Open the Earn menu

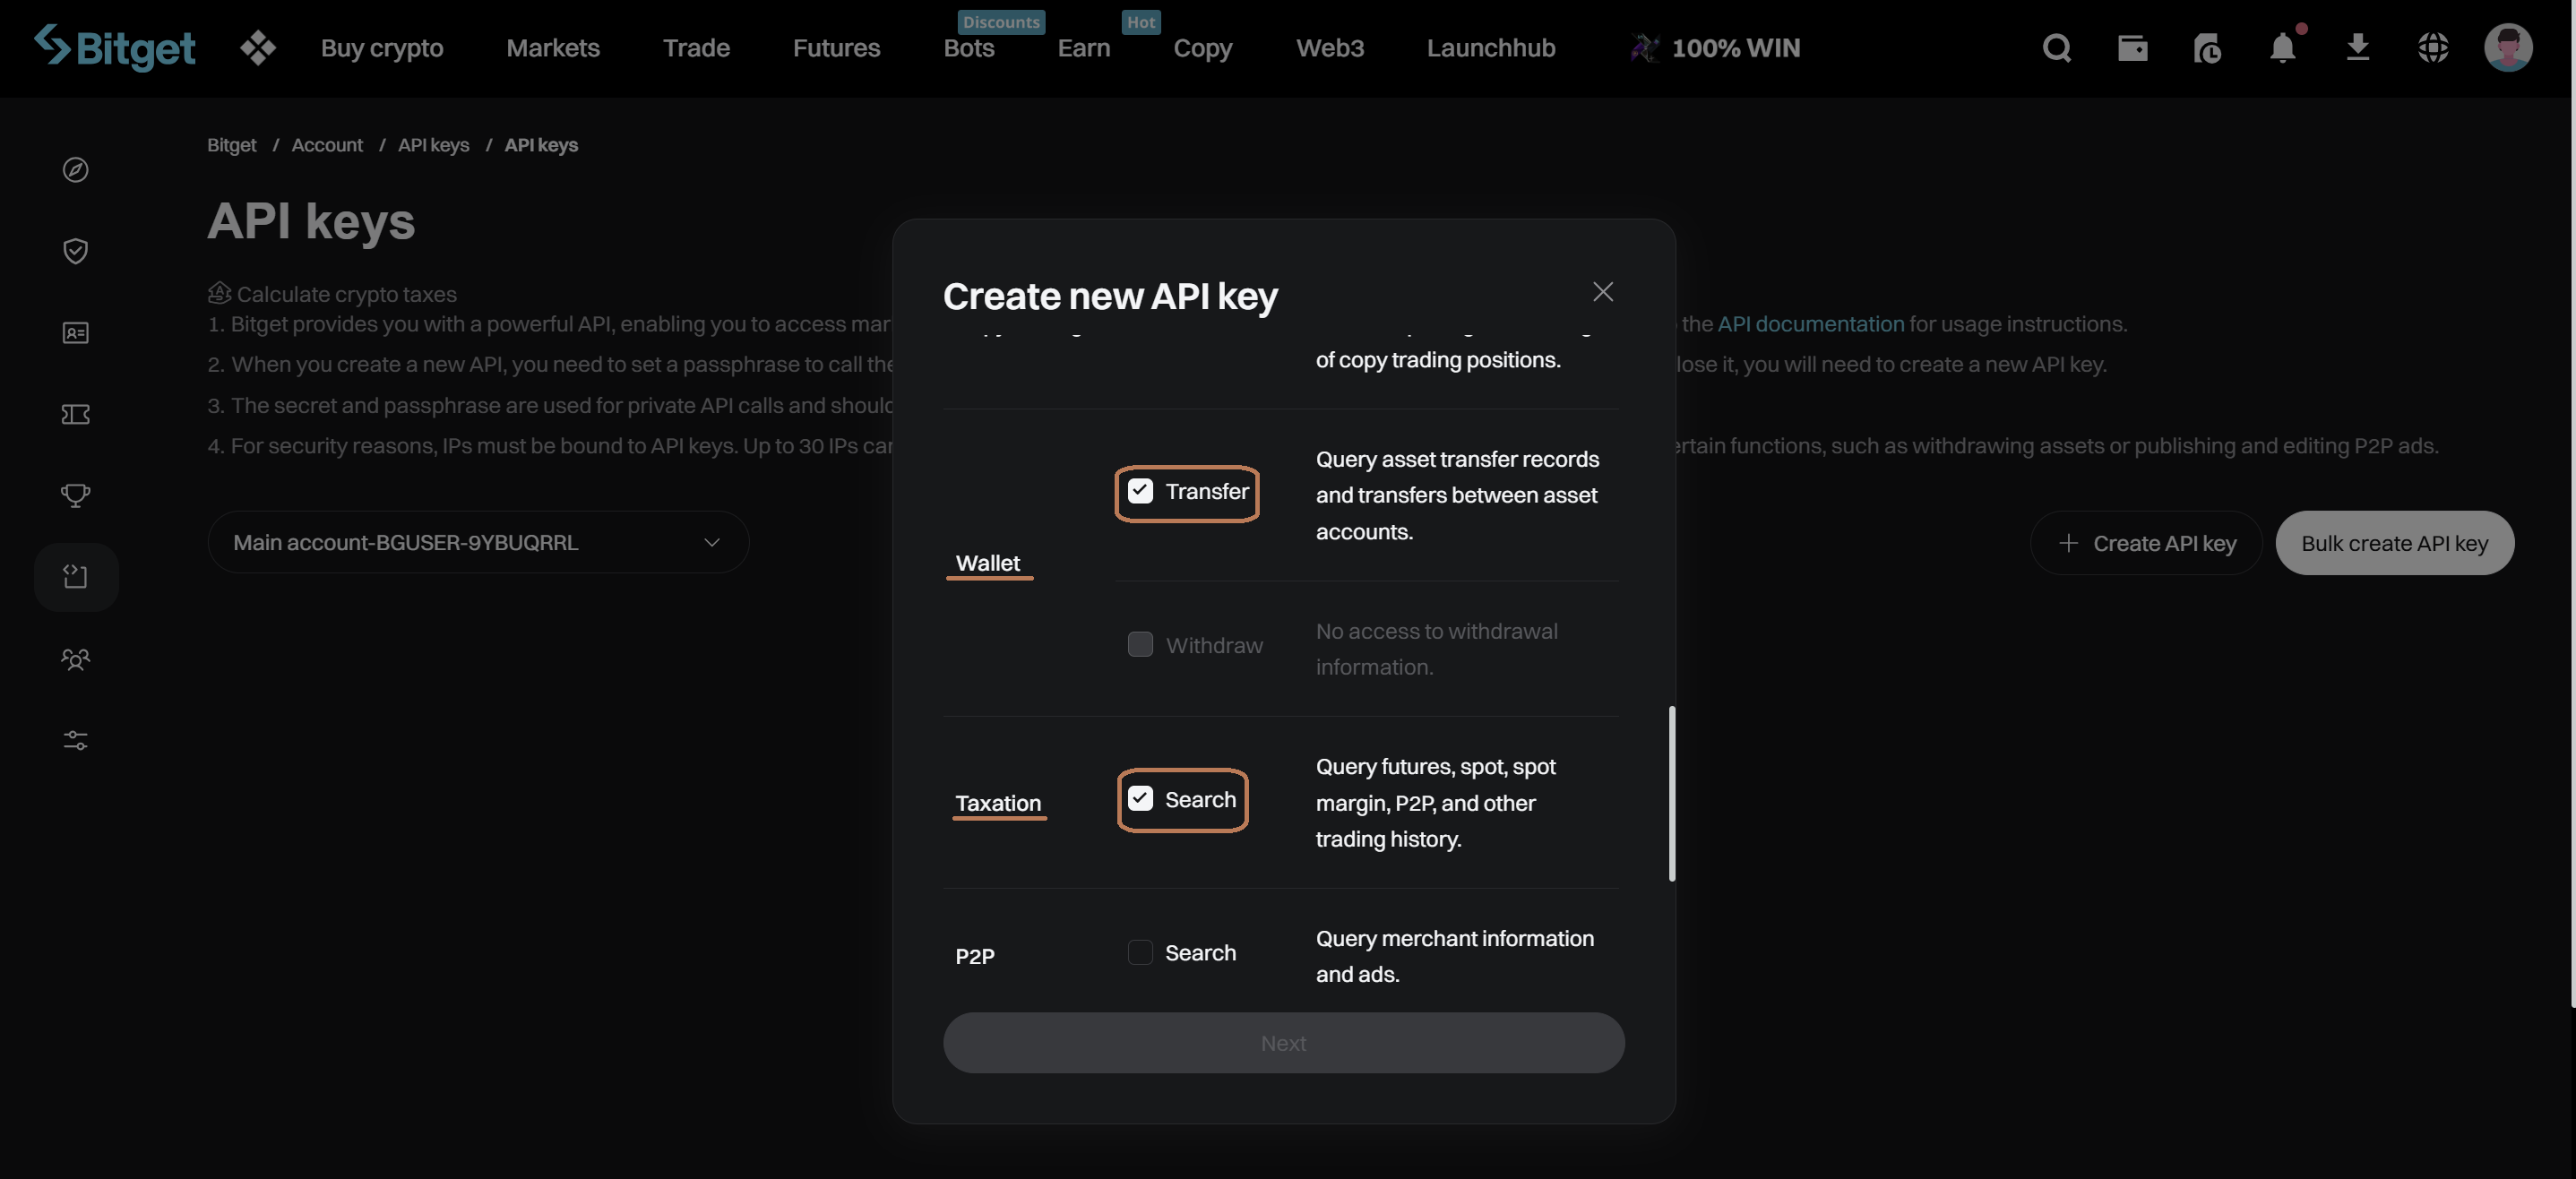tap(1083, 48)
